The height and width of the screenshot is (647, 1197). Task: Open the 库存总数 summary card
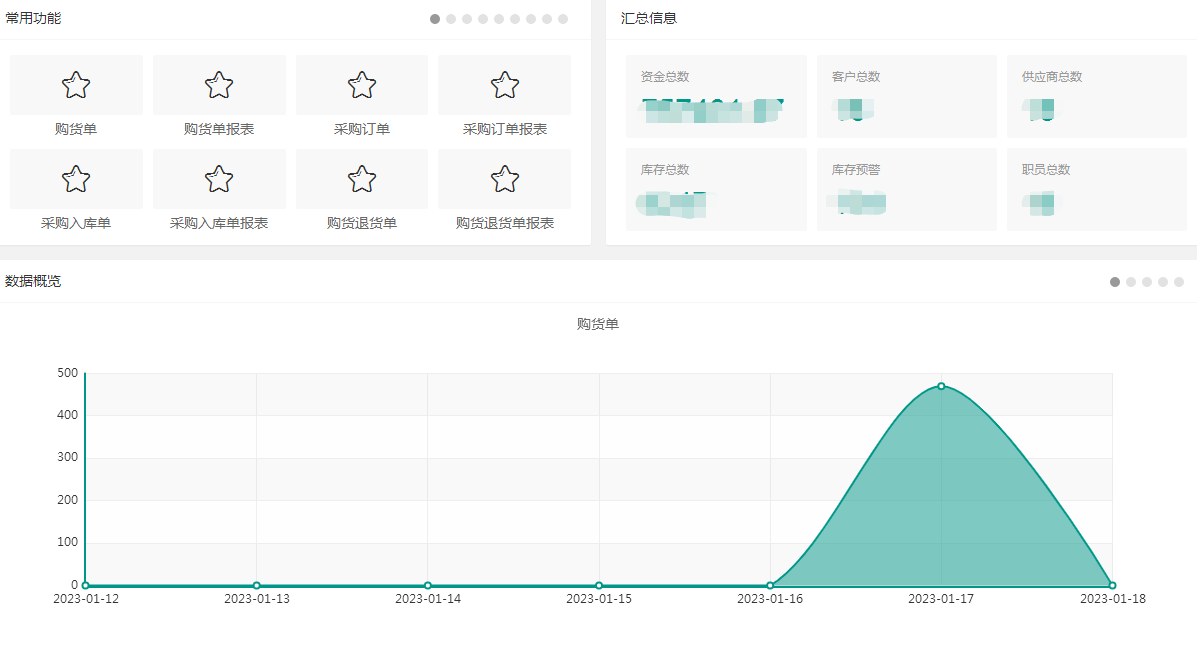coord(716,189)
